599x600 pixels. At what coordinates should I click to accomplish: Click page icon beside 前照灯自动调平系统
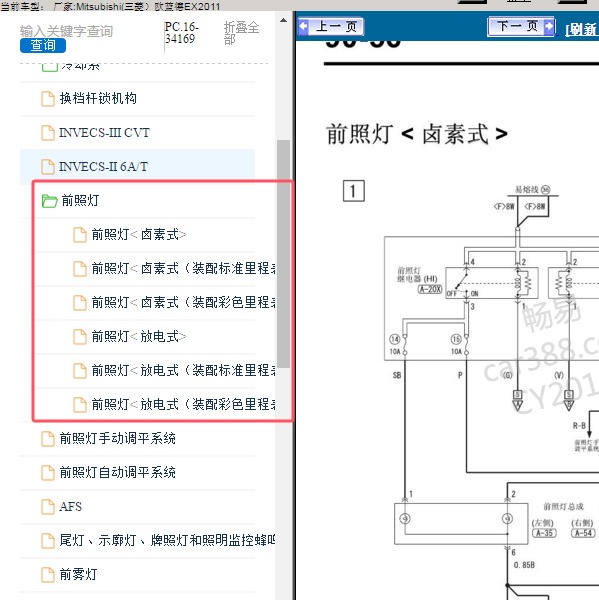tap(48, 473)
